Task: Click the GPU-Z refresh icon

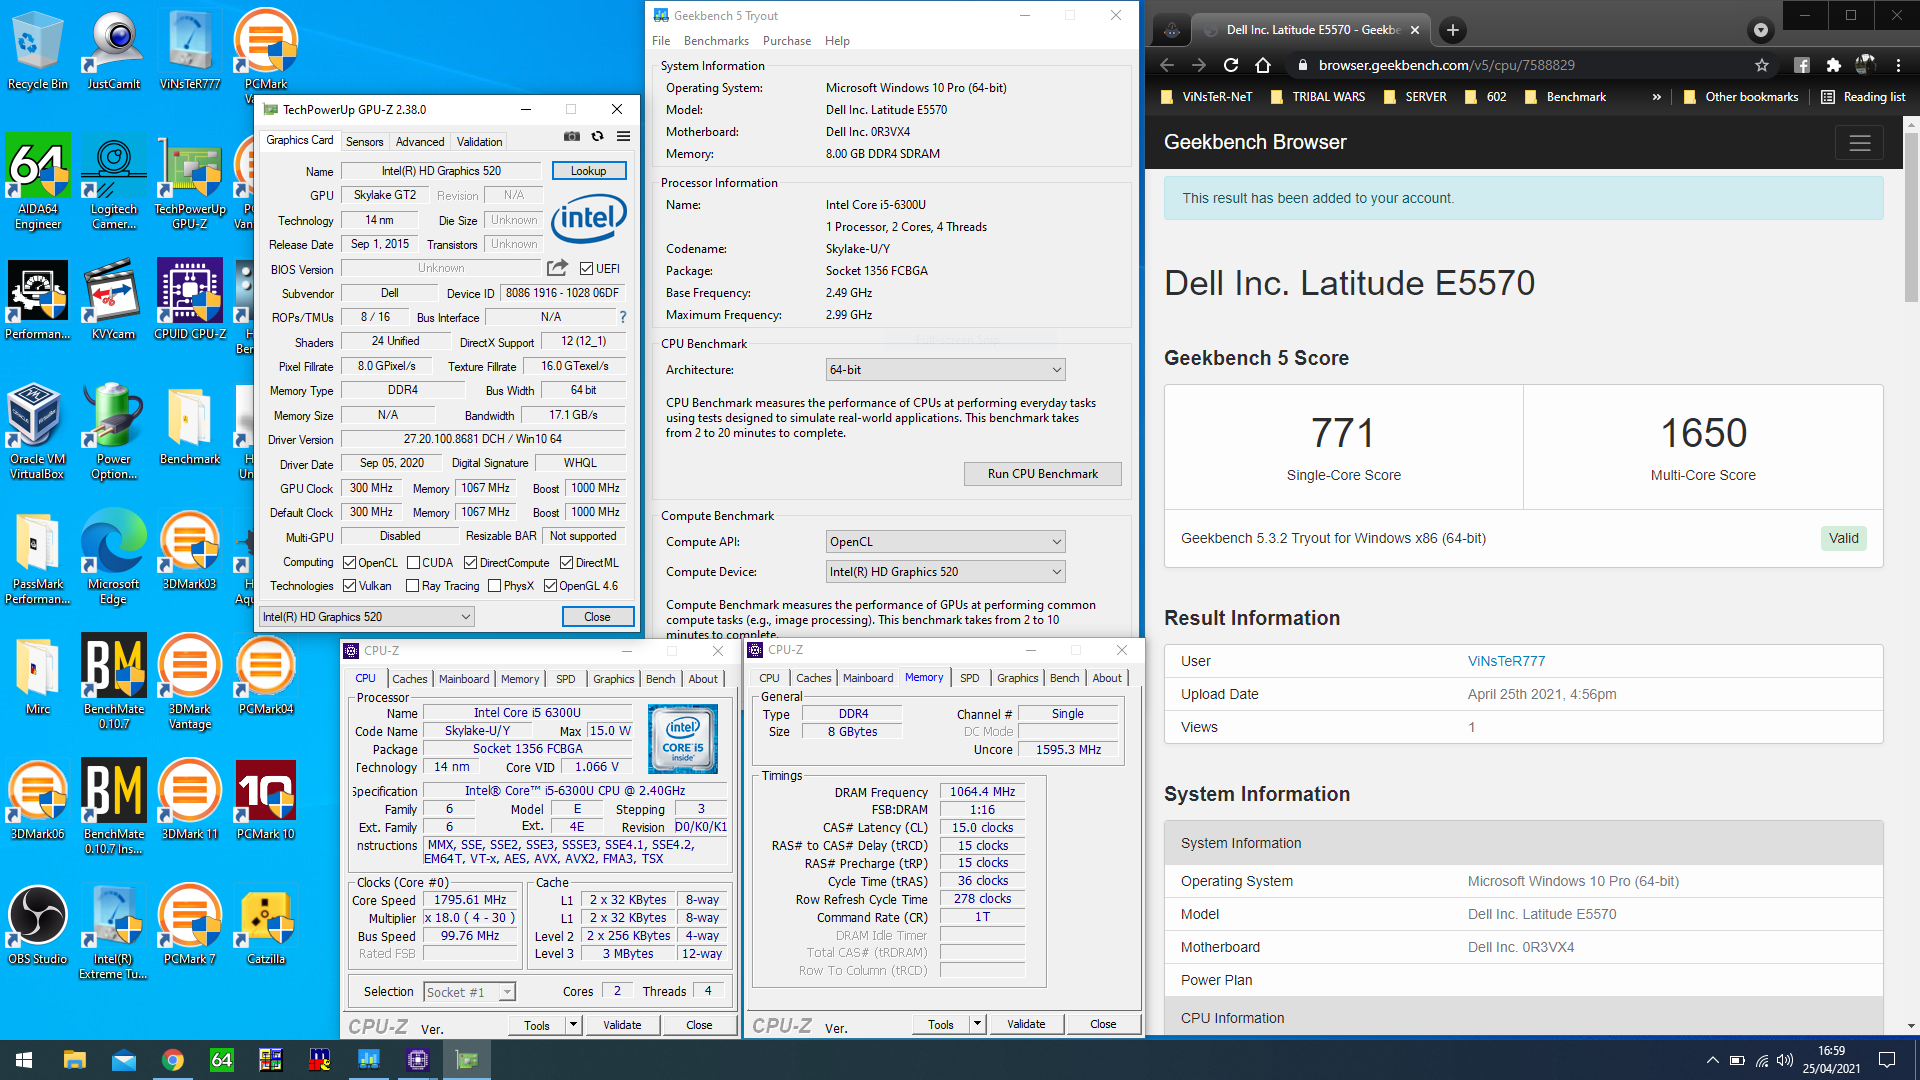Action: [x=598, y=136]
